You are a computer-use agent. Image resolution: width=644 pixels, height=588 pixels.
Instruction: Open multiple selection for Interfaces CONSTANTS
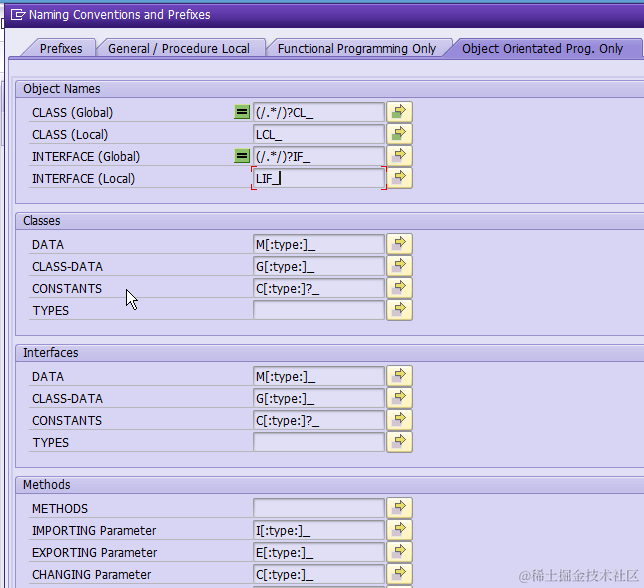point(399,420)
